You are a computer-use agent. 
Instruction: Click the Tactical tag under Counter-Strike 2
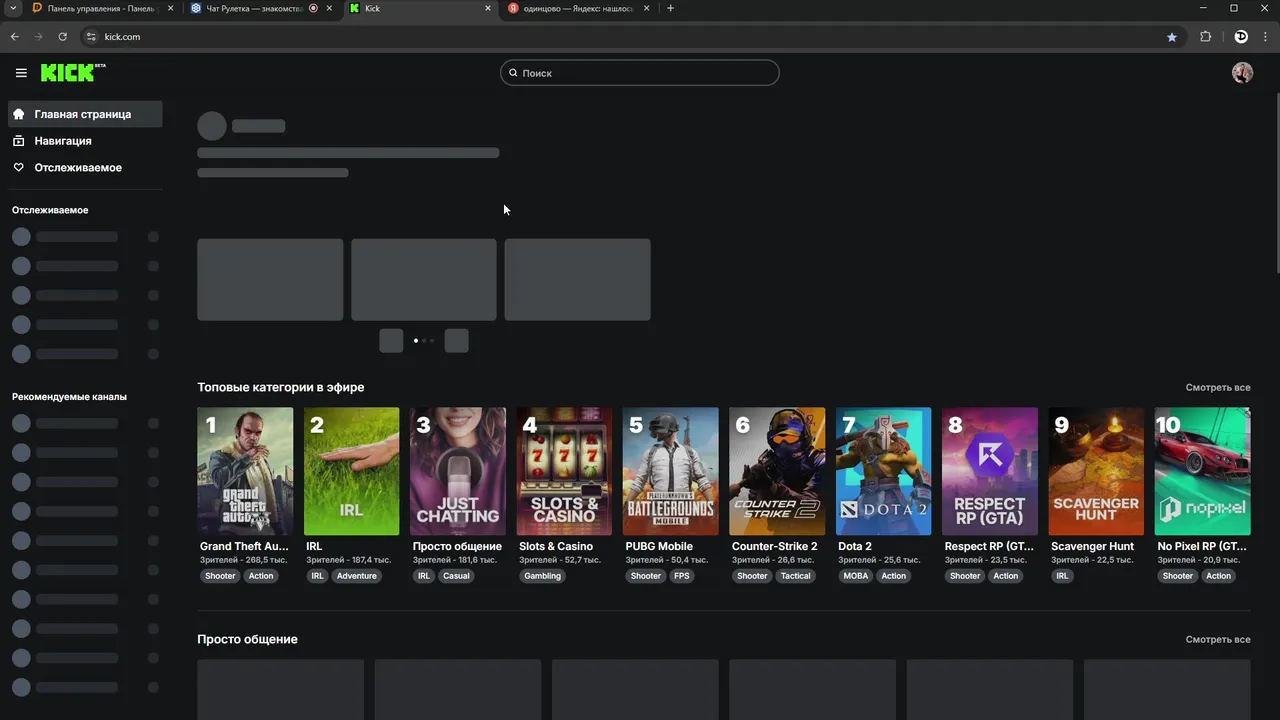796,576
